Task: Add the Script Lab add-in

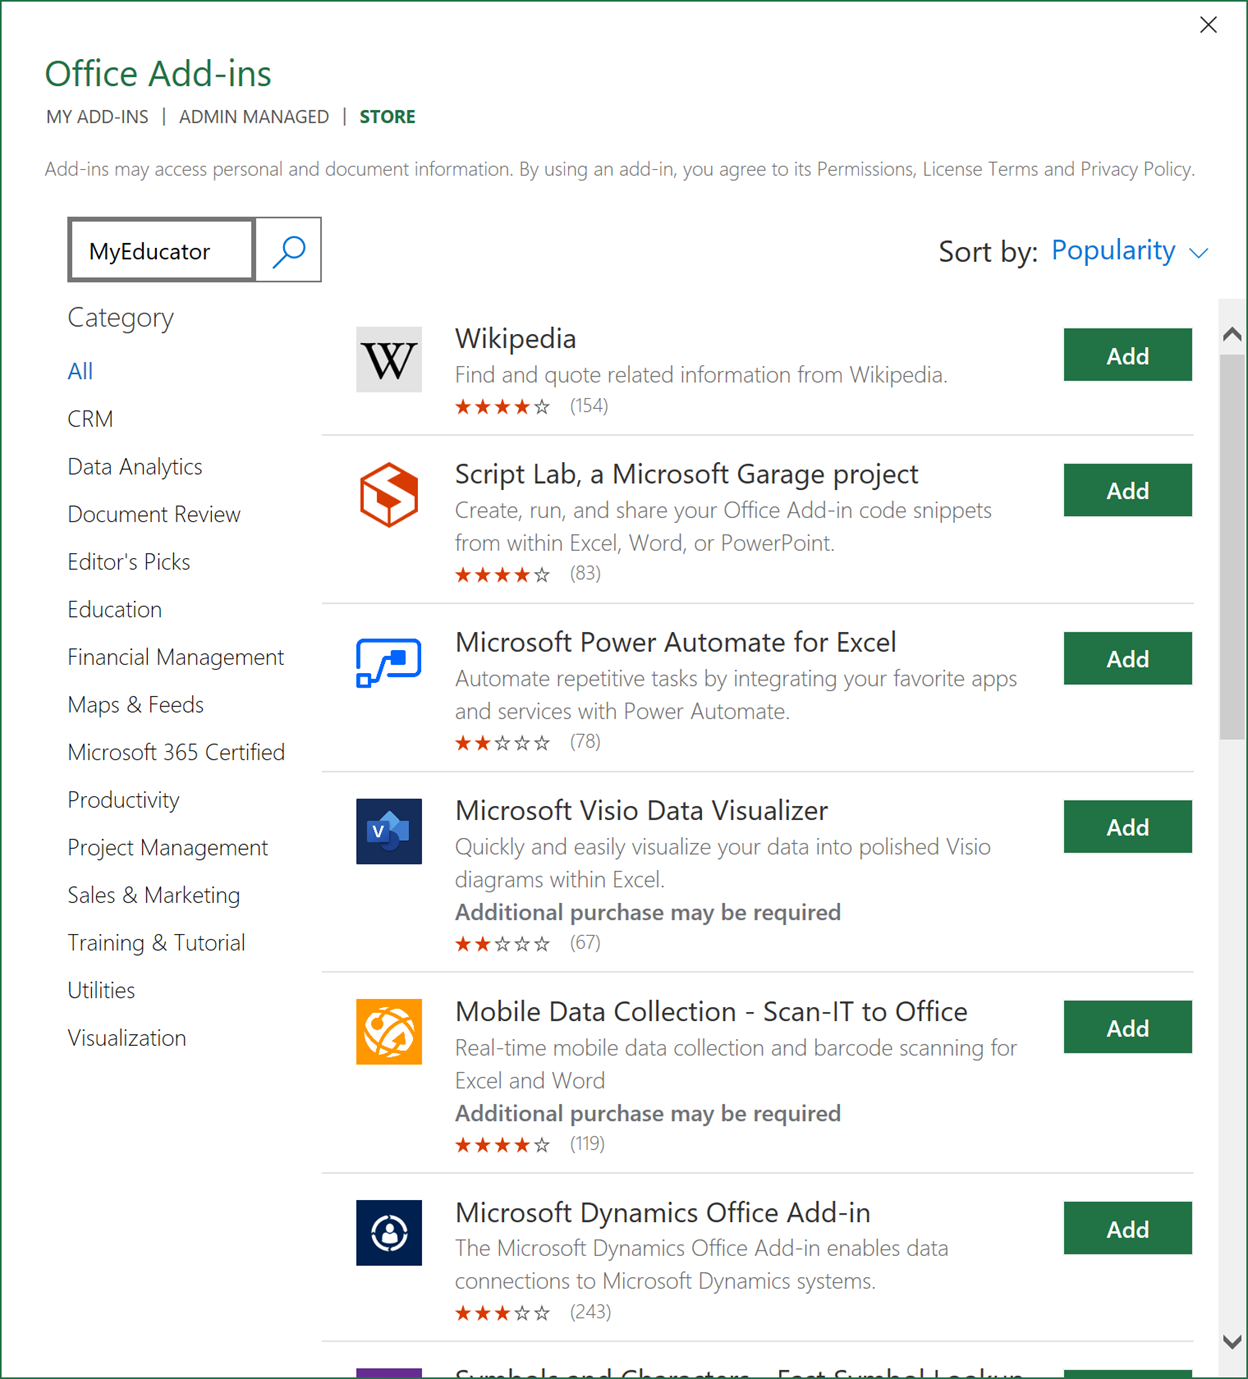Action: tap(1127, 490)
